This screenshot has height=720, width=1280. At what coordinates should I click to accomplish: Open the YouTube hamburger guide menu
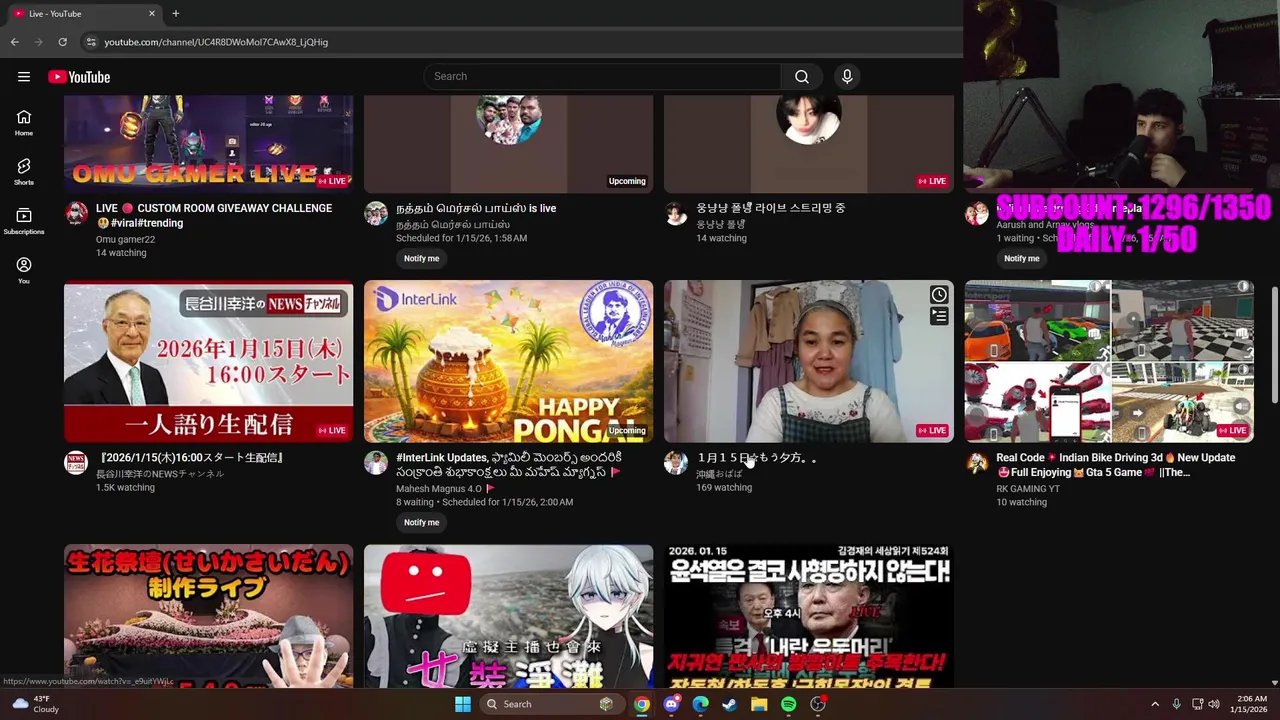click(24, 77)
